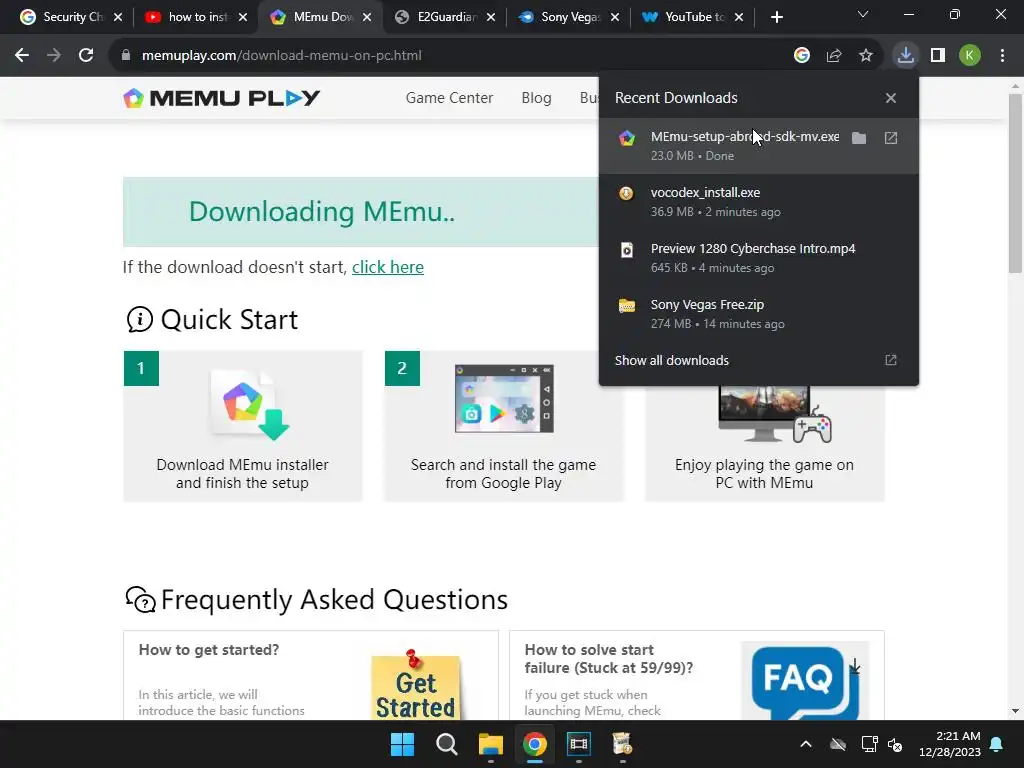Click the muted volume tray icon
This screenshot has height=768, width=1024.
895,744
